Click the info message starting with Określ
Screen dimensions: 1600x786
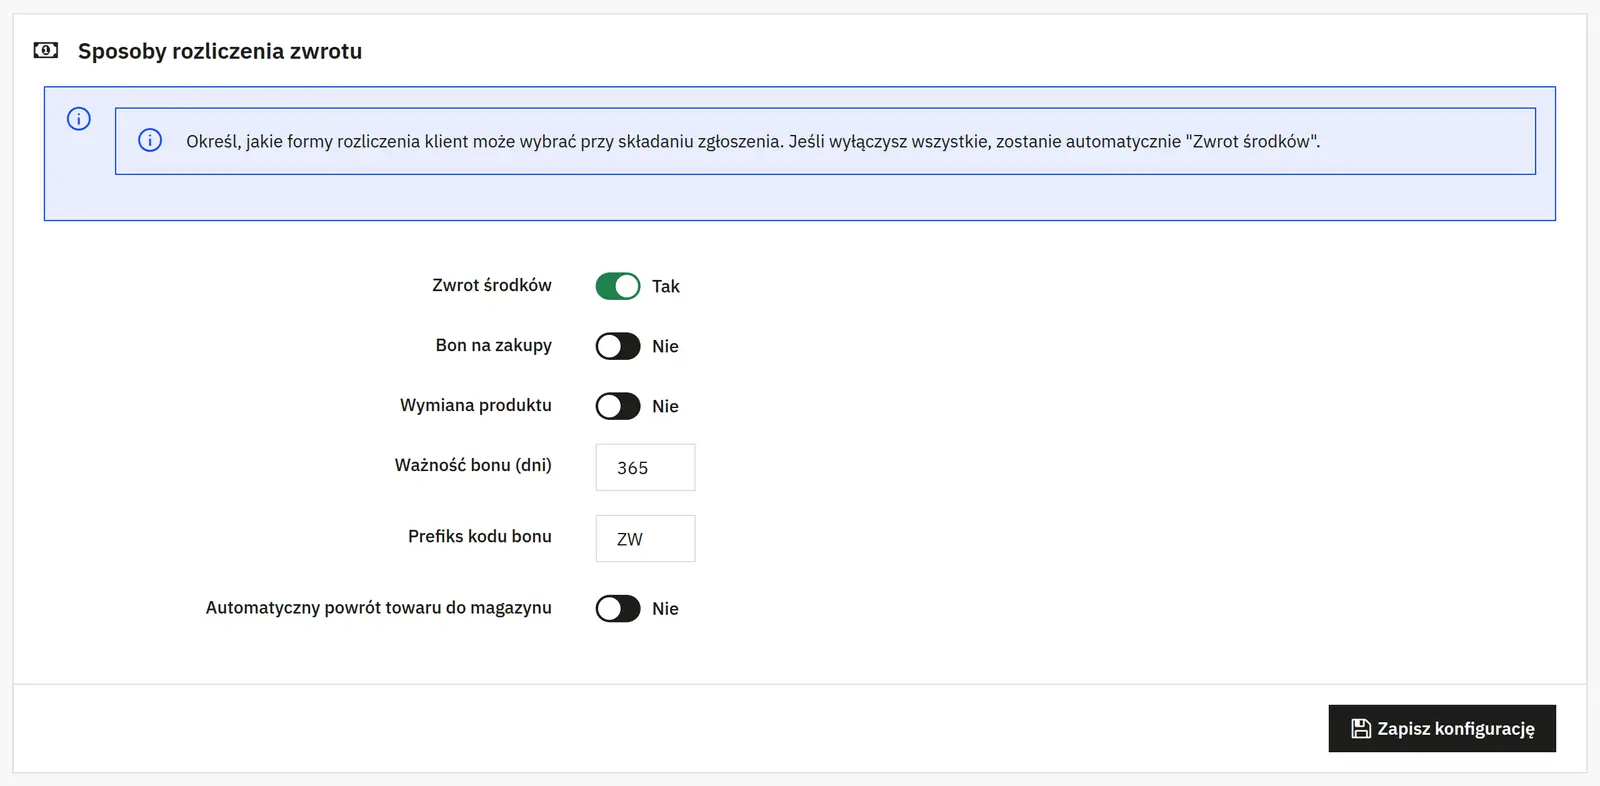753,141
